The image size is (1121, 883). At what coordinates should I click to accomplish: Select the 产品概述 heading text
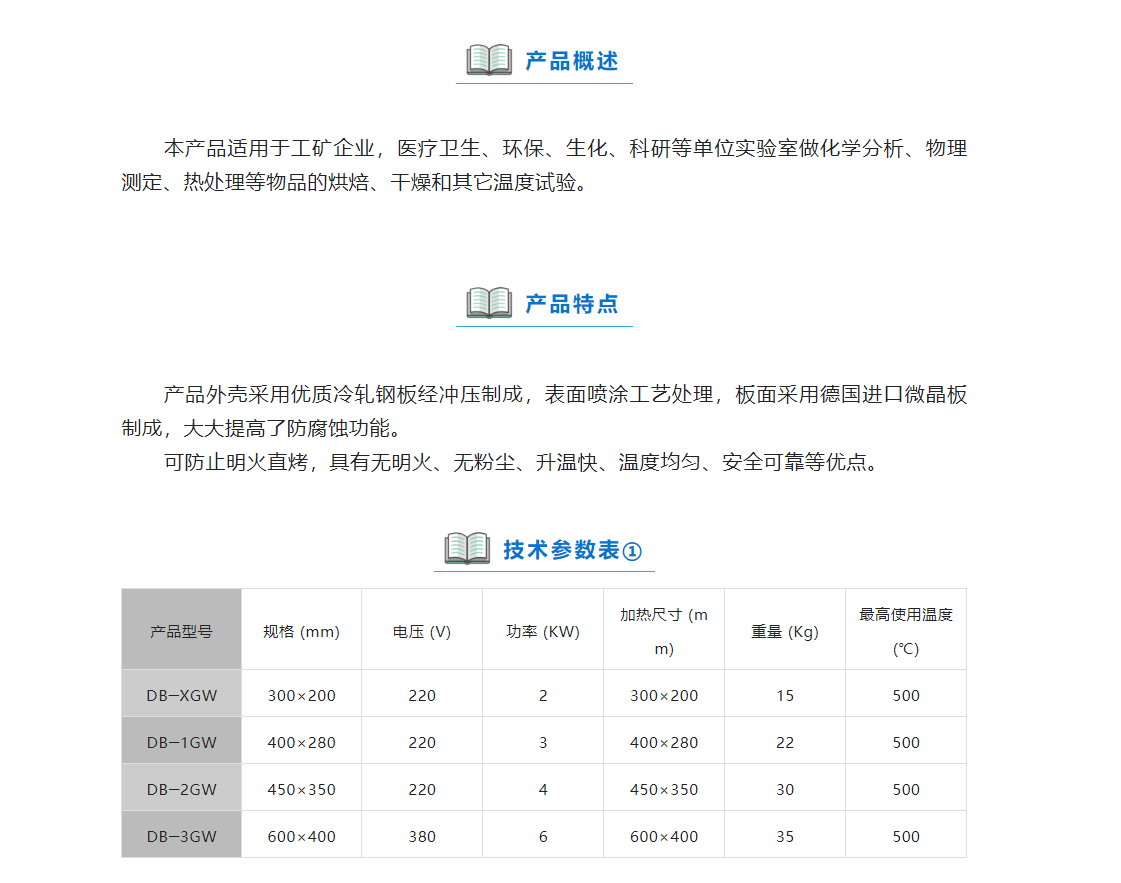pyautogui.click(x=571, y=61)
